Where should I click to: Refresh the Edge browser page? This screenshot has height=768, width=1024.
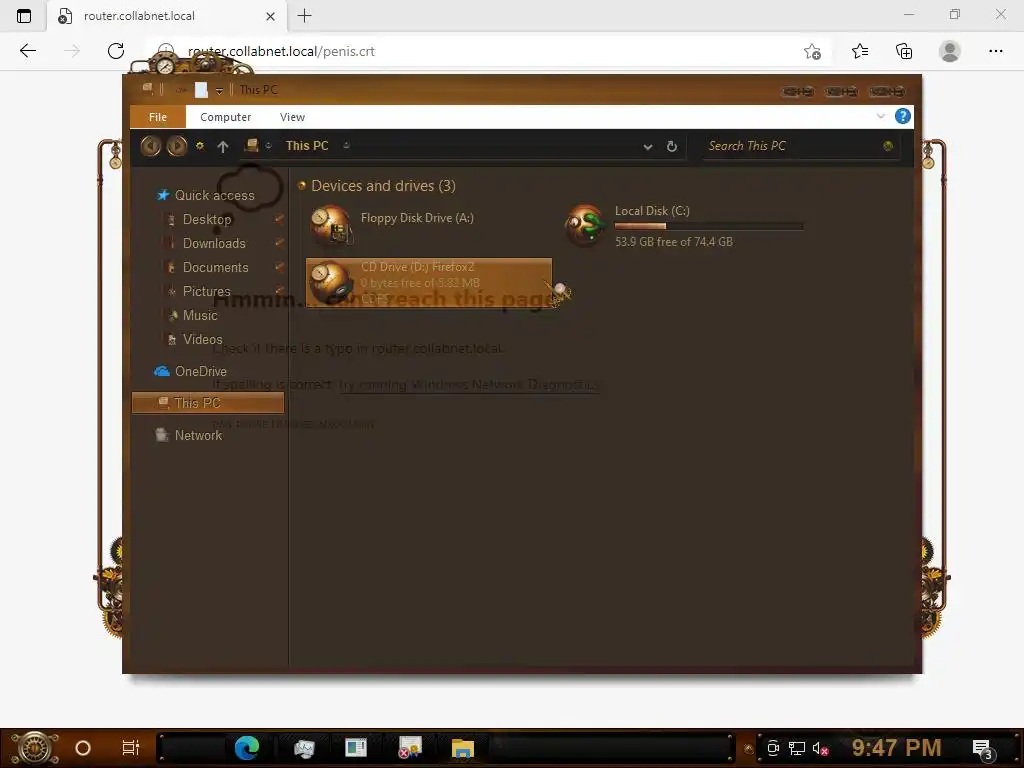point(116,51)
